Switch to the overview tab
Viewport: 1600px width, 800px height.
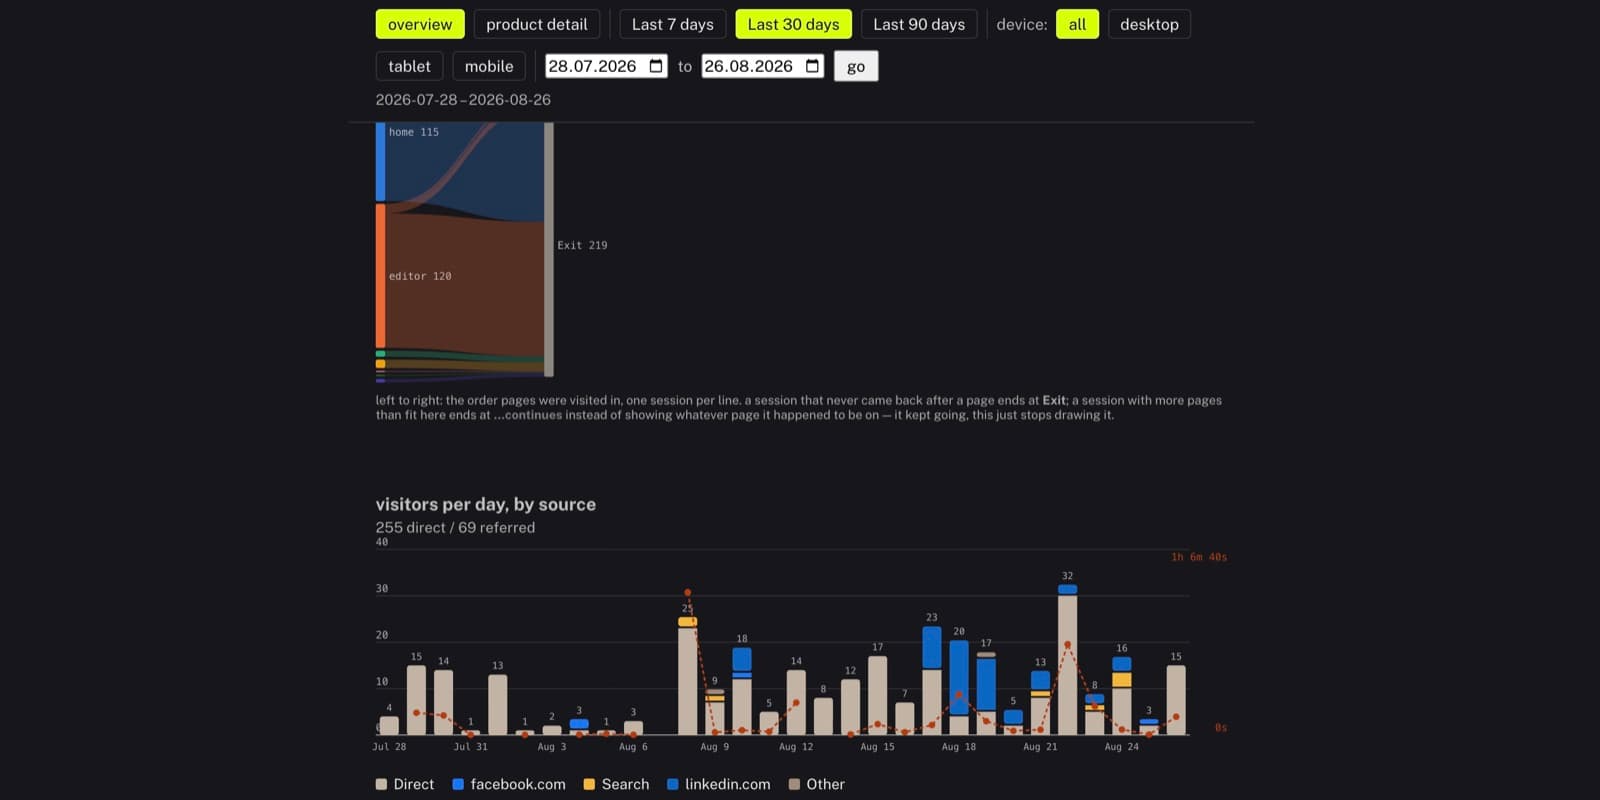(x=420, y=24)
